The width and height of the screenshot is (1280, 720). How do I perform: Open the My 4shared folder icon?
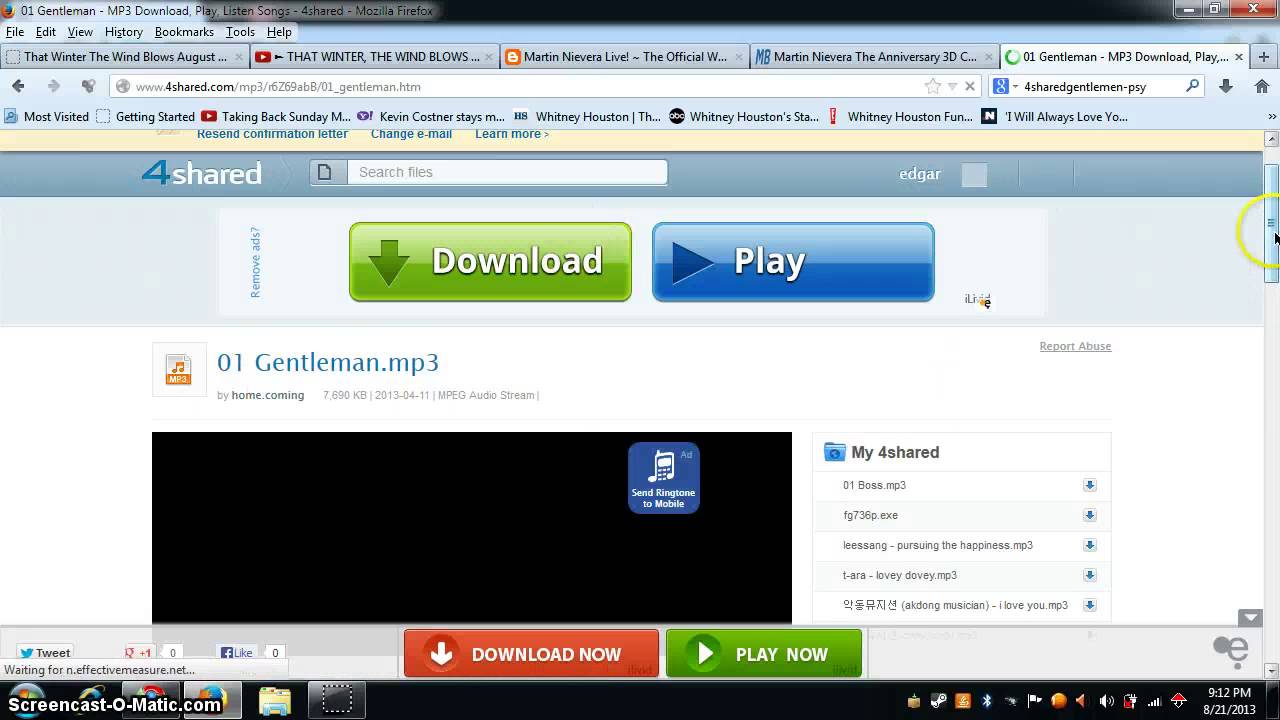tap(834, 452)
